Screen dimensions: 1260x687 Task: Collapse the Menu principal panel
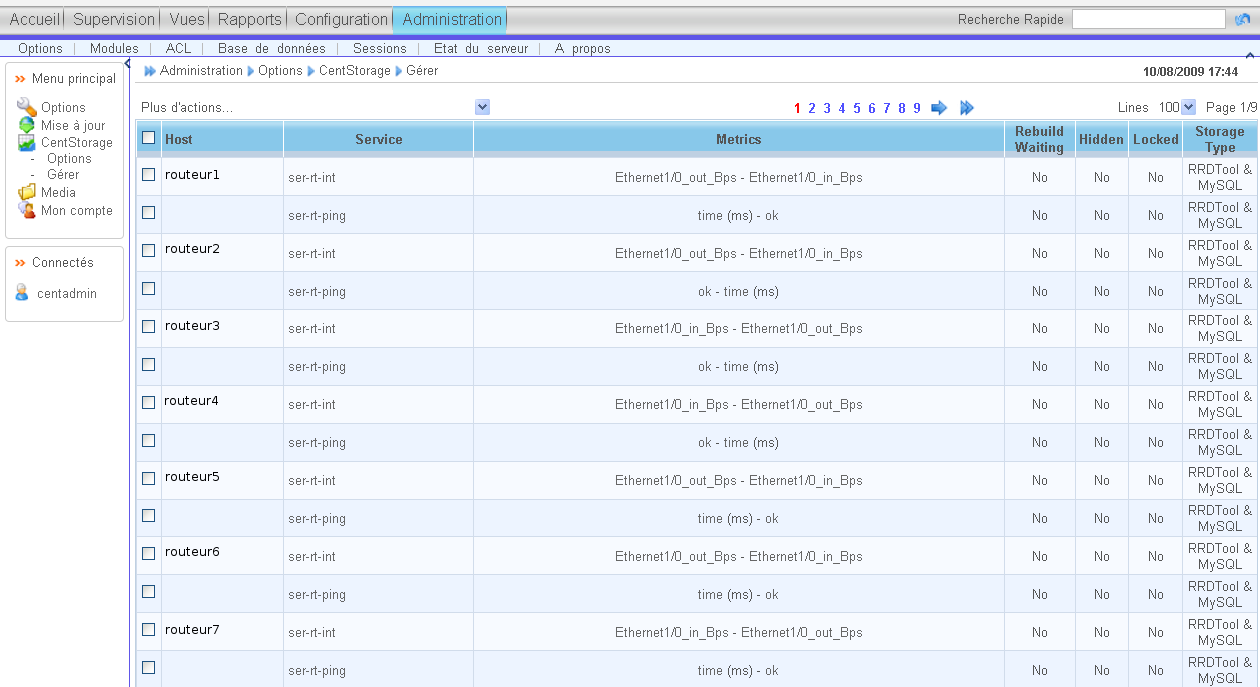pyautogui.click(x=20, y=79)
